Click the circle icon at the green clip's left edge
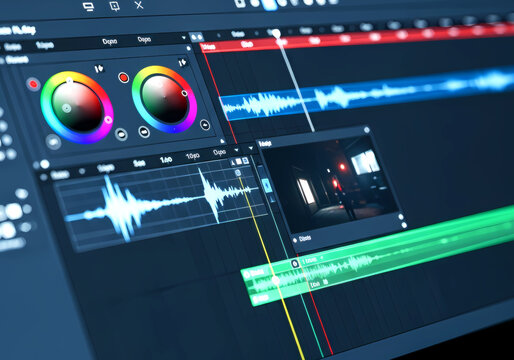Image resolution: width=514 pixels, height=360 pixels. pyautogui.click(x=247, y=275)
